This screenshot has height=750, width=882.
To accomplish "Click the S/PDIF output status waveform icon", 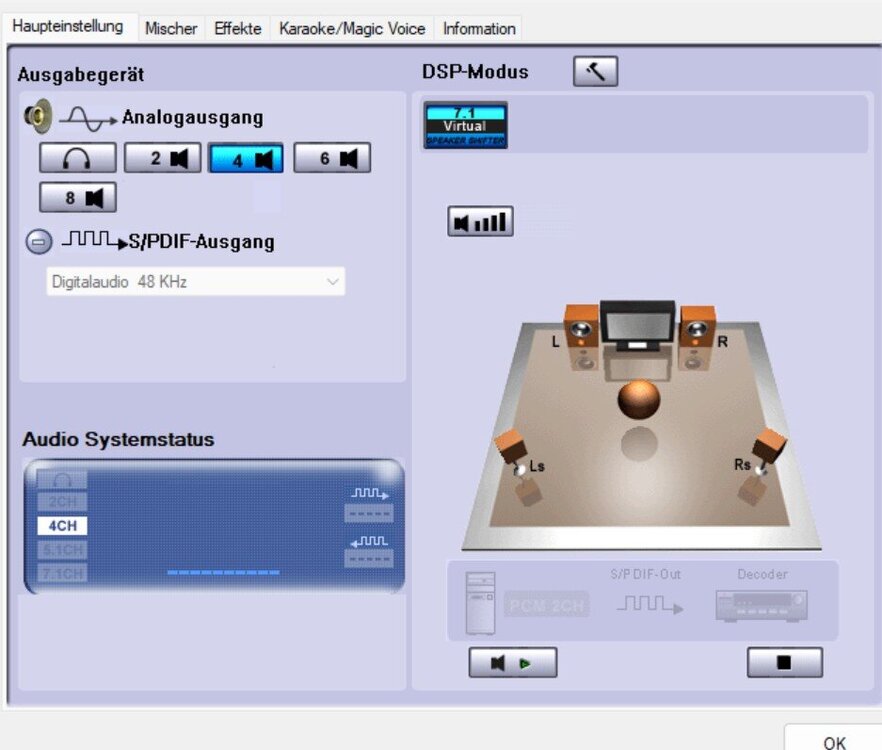I will [370, 493].
